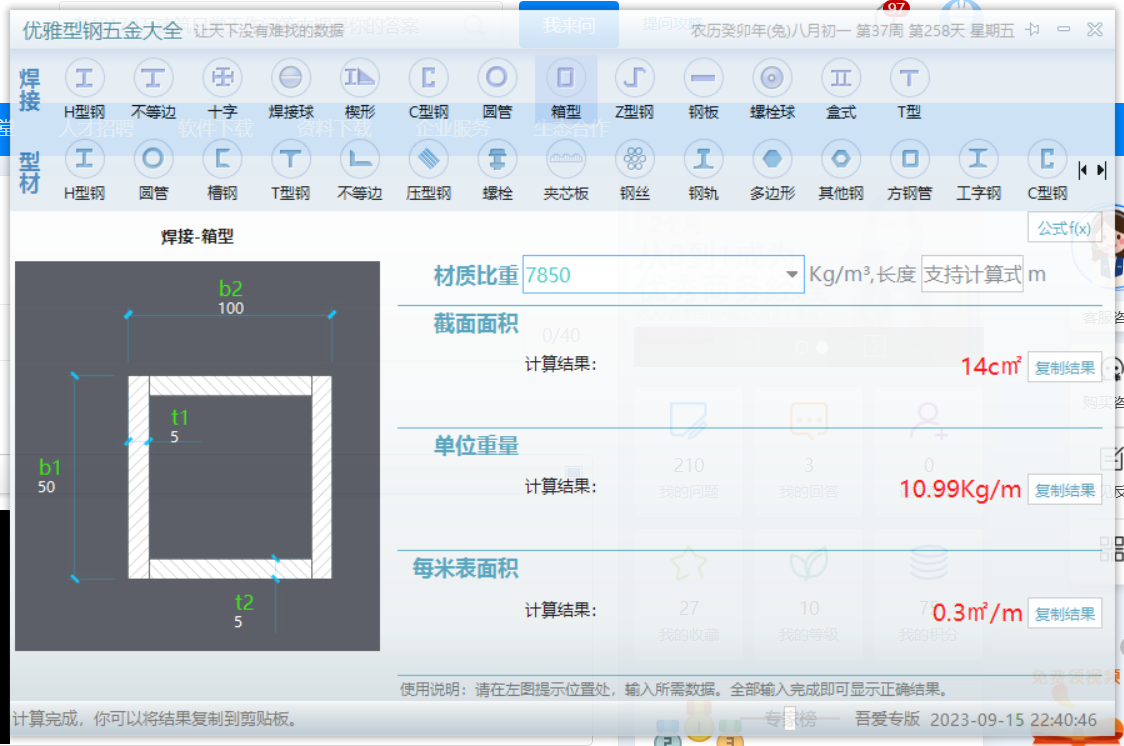
Task: Click the 14c㎡ area result text
Action: [x=991, y=367]
